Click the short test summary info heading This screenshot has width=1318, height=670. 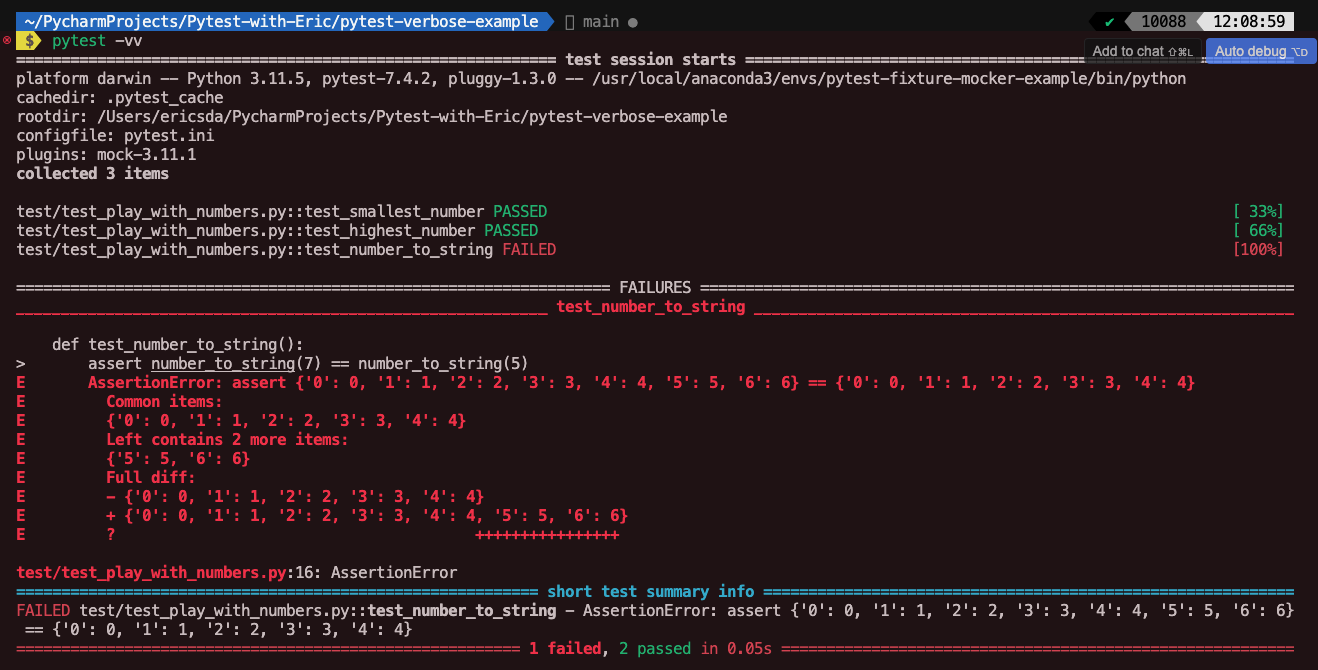(x=650, y=591)
